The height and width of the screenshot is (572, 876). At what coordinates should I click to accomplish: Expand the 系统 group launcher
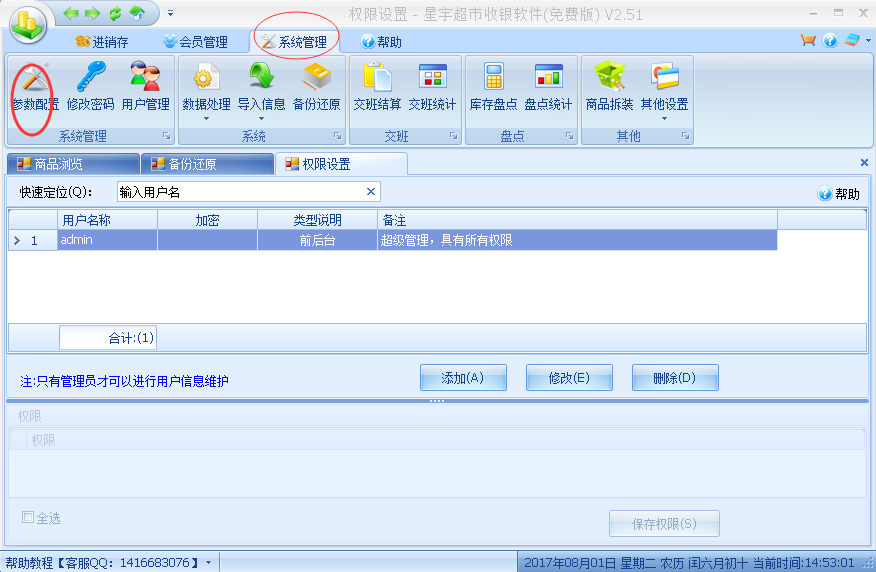coord(337,136)
